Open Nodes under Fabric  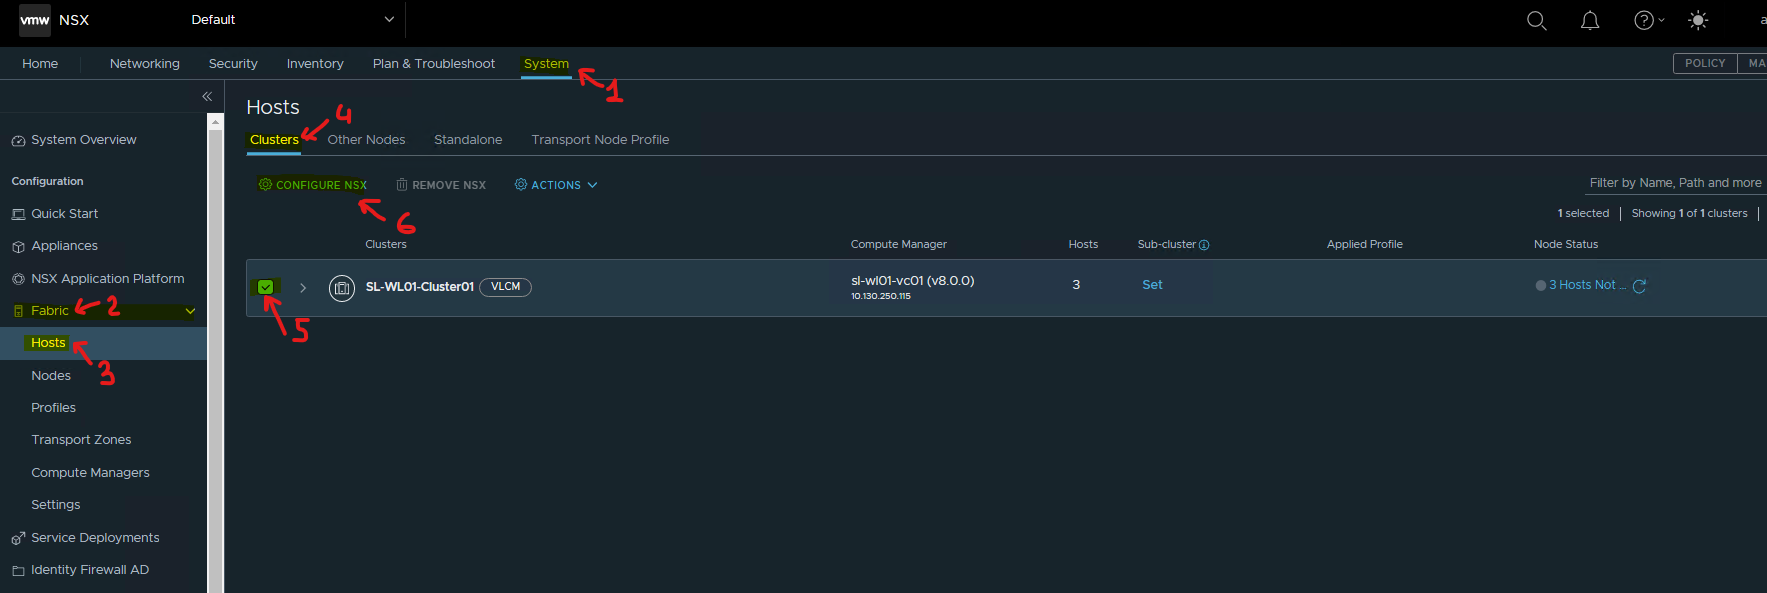(51, 376)
